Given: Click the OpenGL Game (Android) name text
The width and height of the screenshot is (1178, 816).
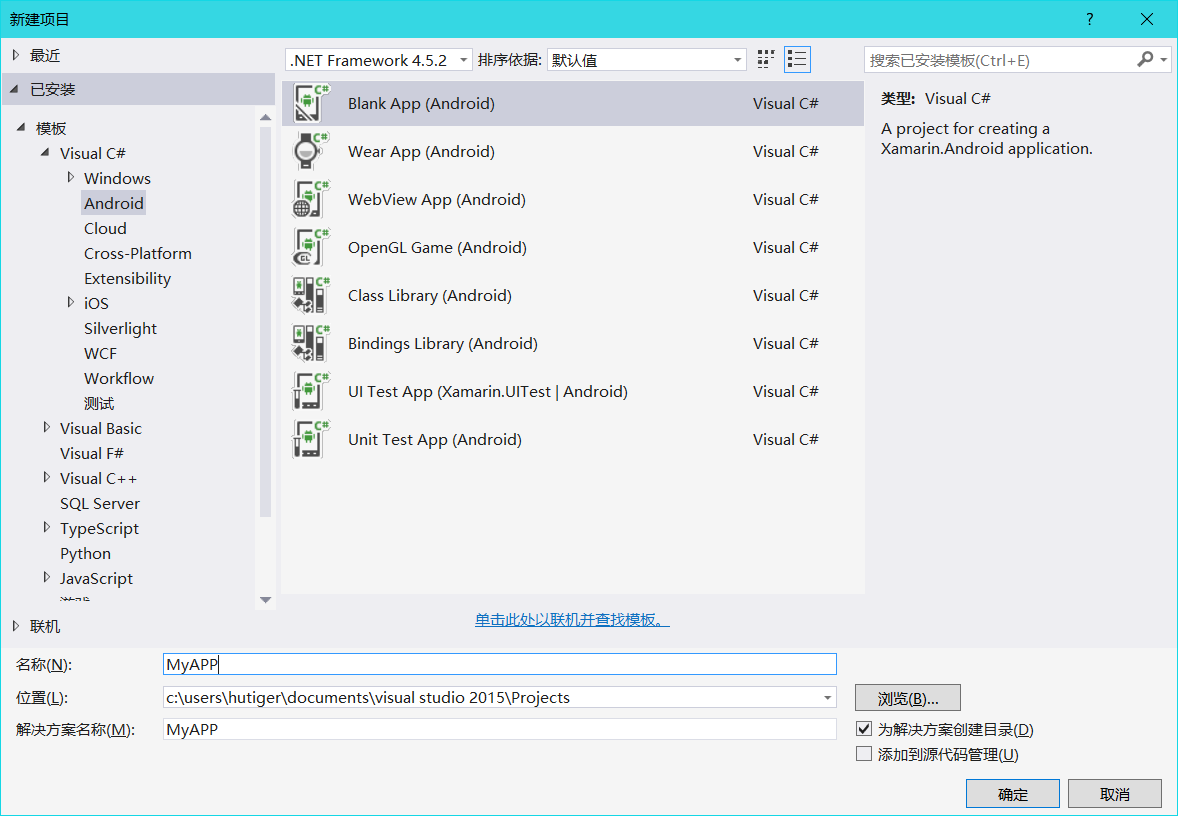Looking at the screenshot, I should point(437,247).
